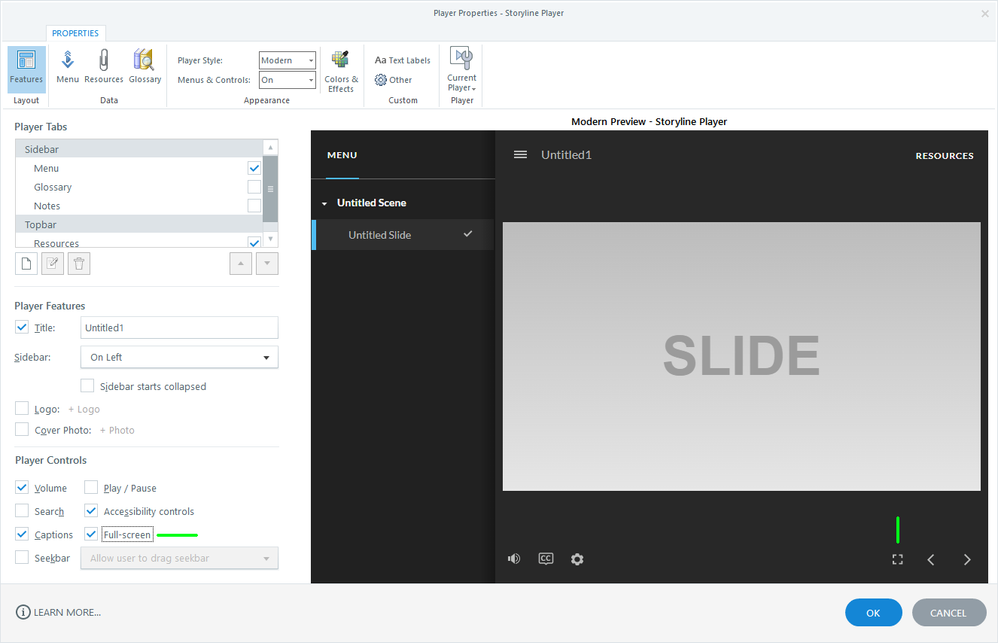Click the volume speaker icon in preview
This screenshot has width=998, height=643.
pyautogui.click(x=514, y=559)
